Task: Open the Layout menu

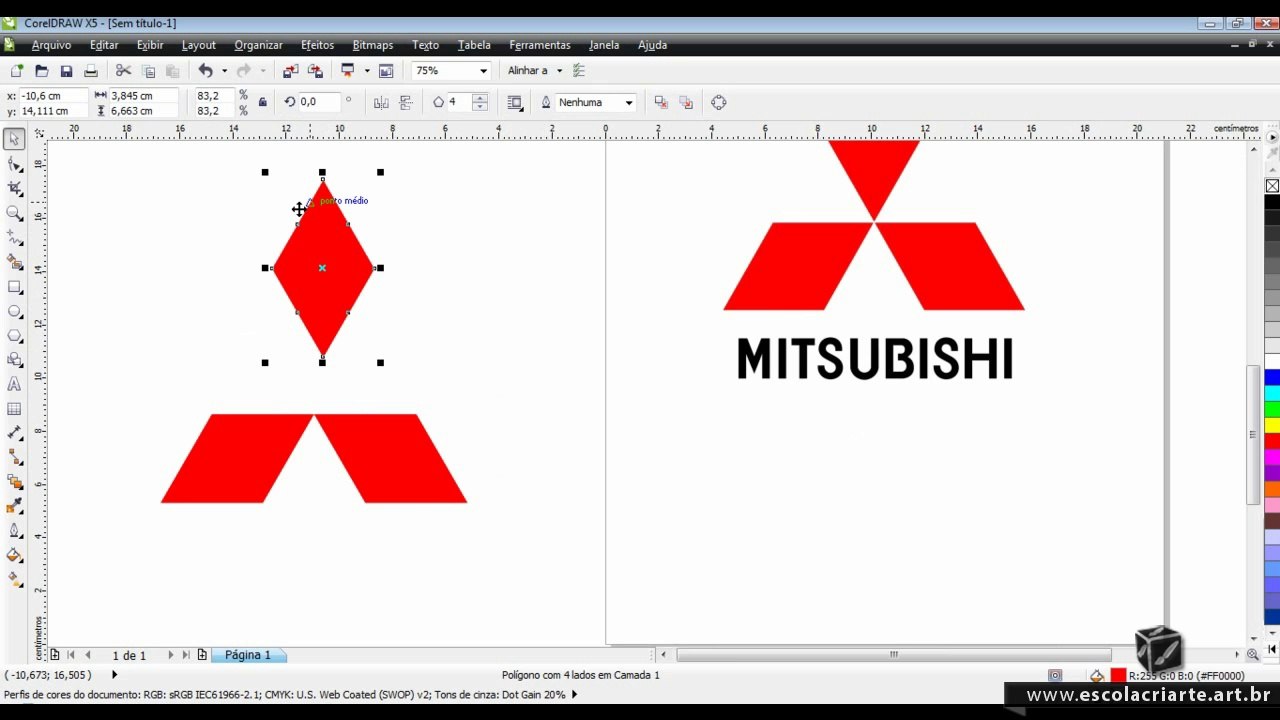Action: click(x=198, y=45)
